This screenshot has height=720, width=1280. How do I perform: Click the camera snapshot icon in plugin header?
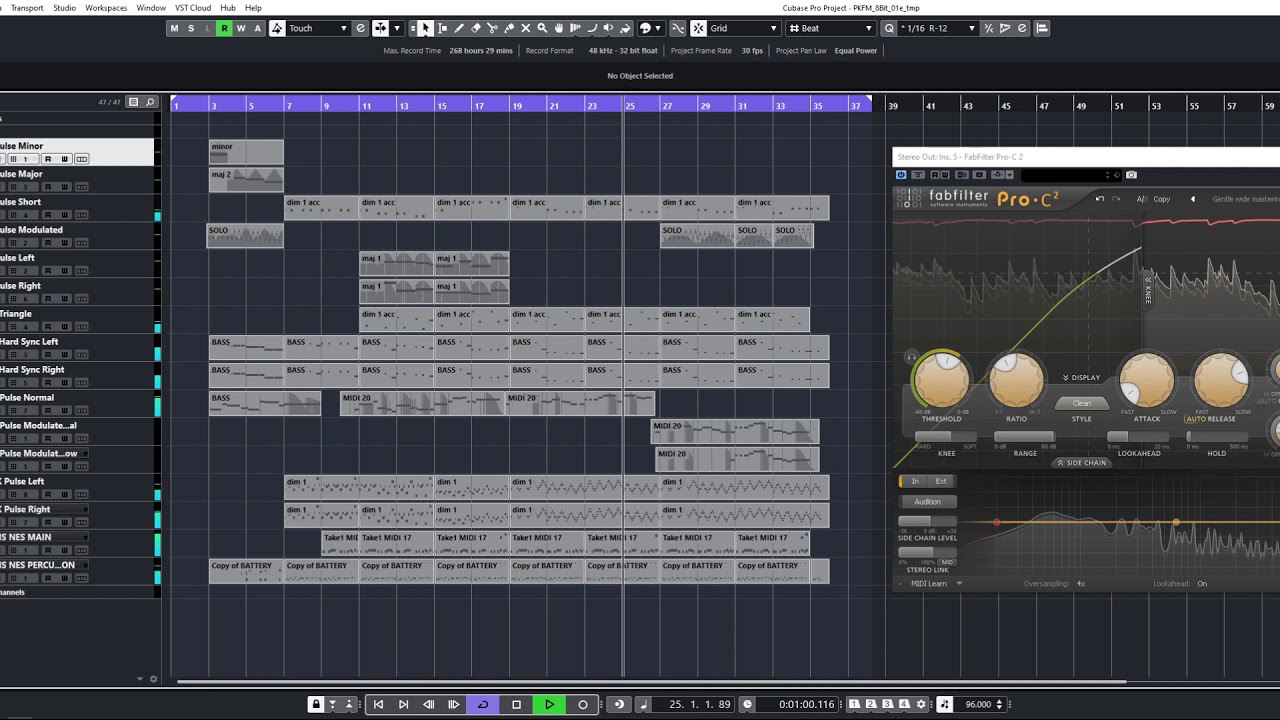(1131, 175)
